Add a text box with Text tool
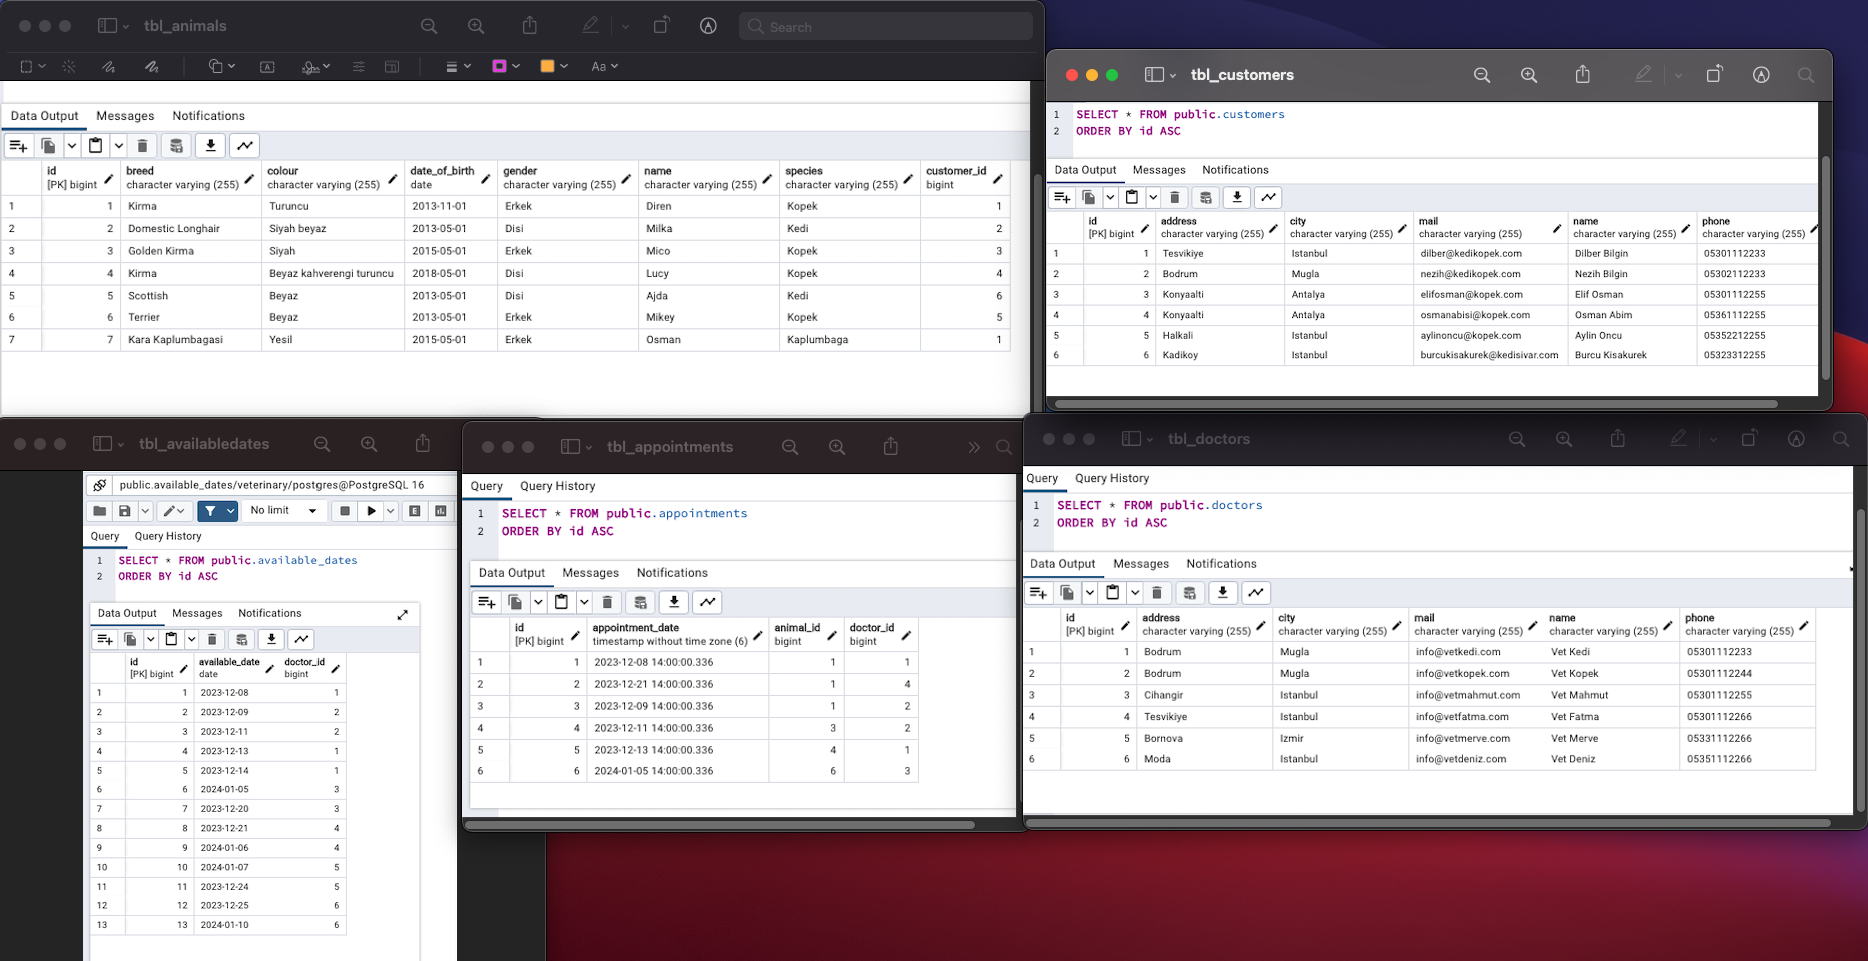This screenshot has height=961, width=1868. (x=267, y=66)
